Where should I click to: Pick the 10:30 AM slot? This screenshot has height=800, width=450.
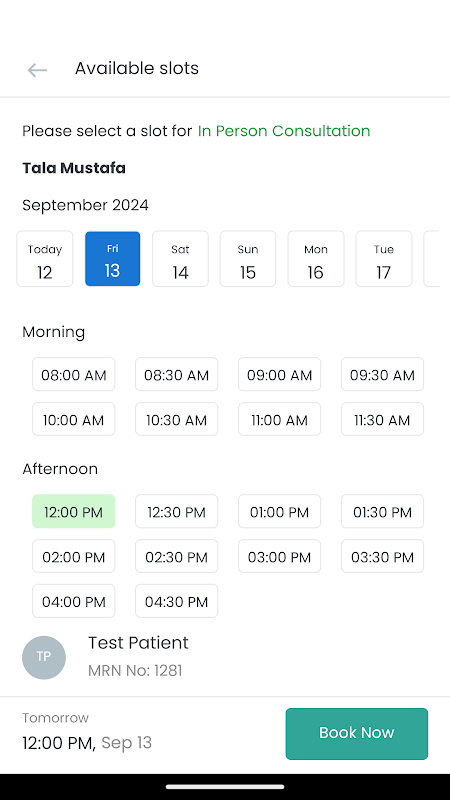pyautogui.click(x=177, y=419)
